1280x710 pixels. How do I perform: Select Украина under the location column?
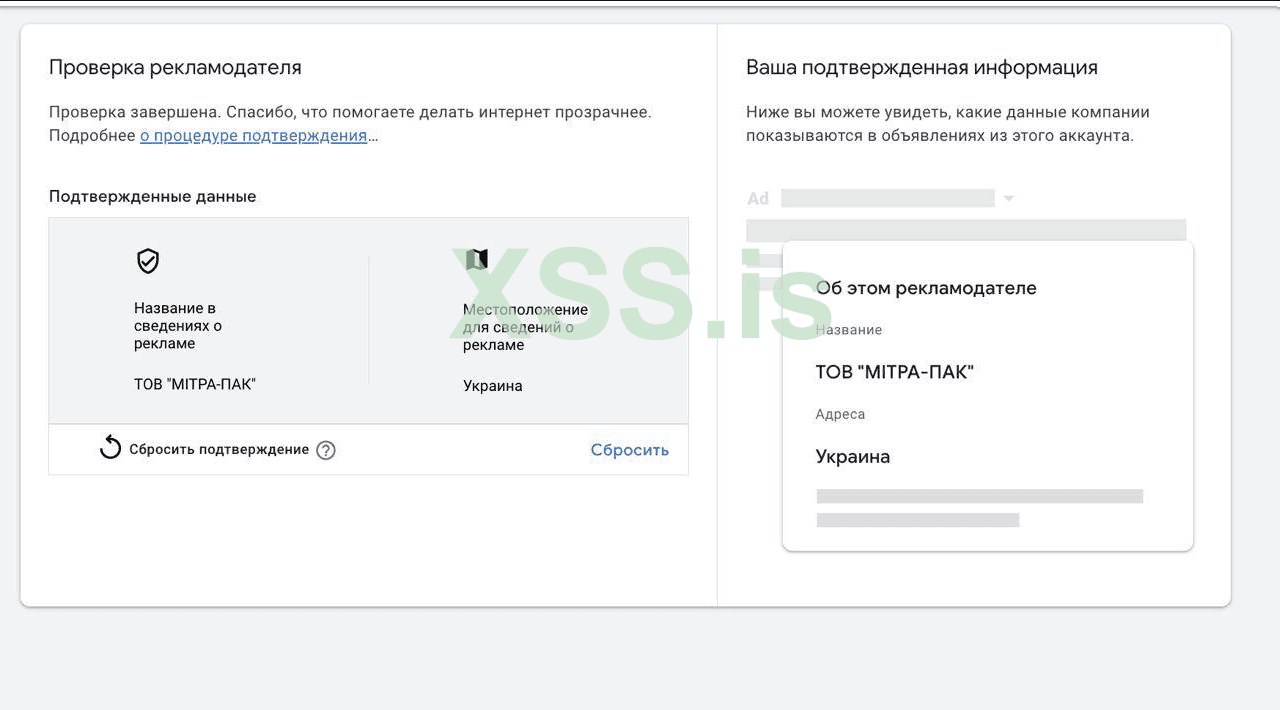(492, 386)
